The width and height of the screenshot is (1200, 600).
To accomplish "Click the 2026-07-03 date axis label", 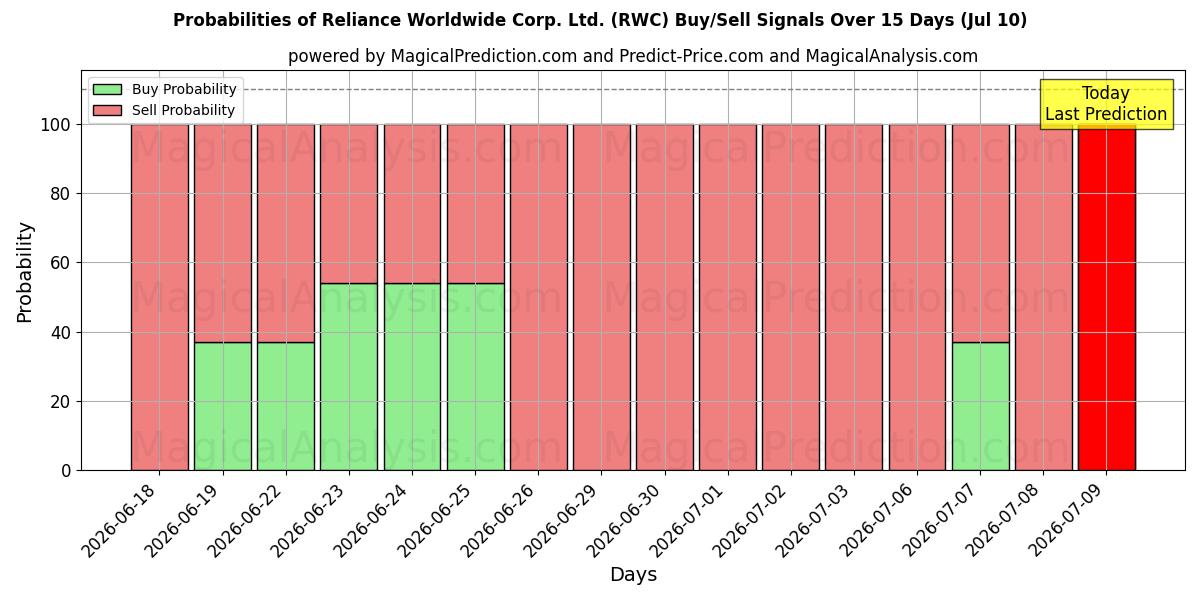I will [816, 518].
